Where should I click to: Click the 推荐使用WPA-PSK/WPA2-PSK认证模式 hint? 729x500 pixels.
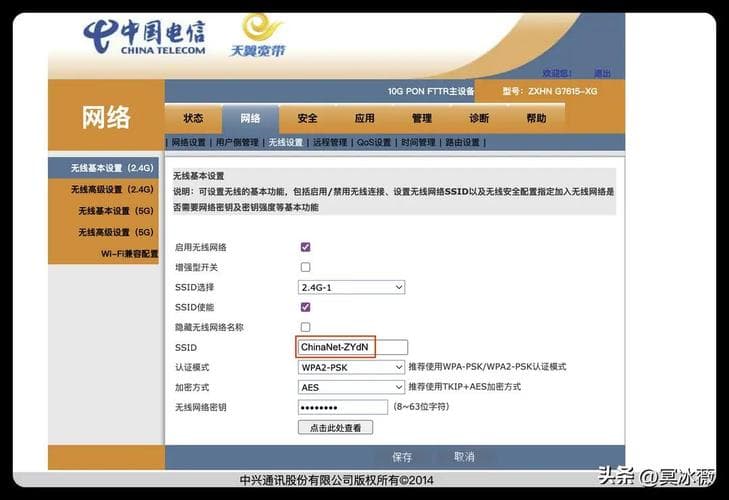(x=487, y=367)
